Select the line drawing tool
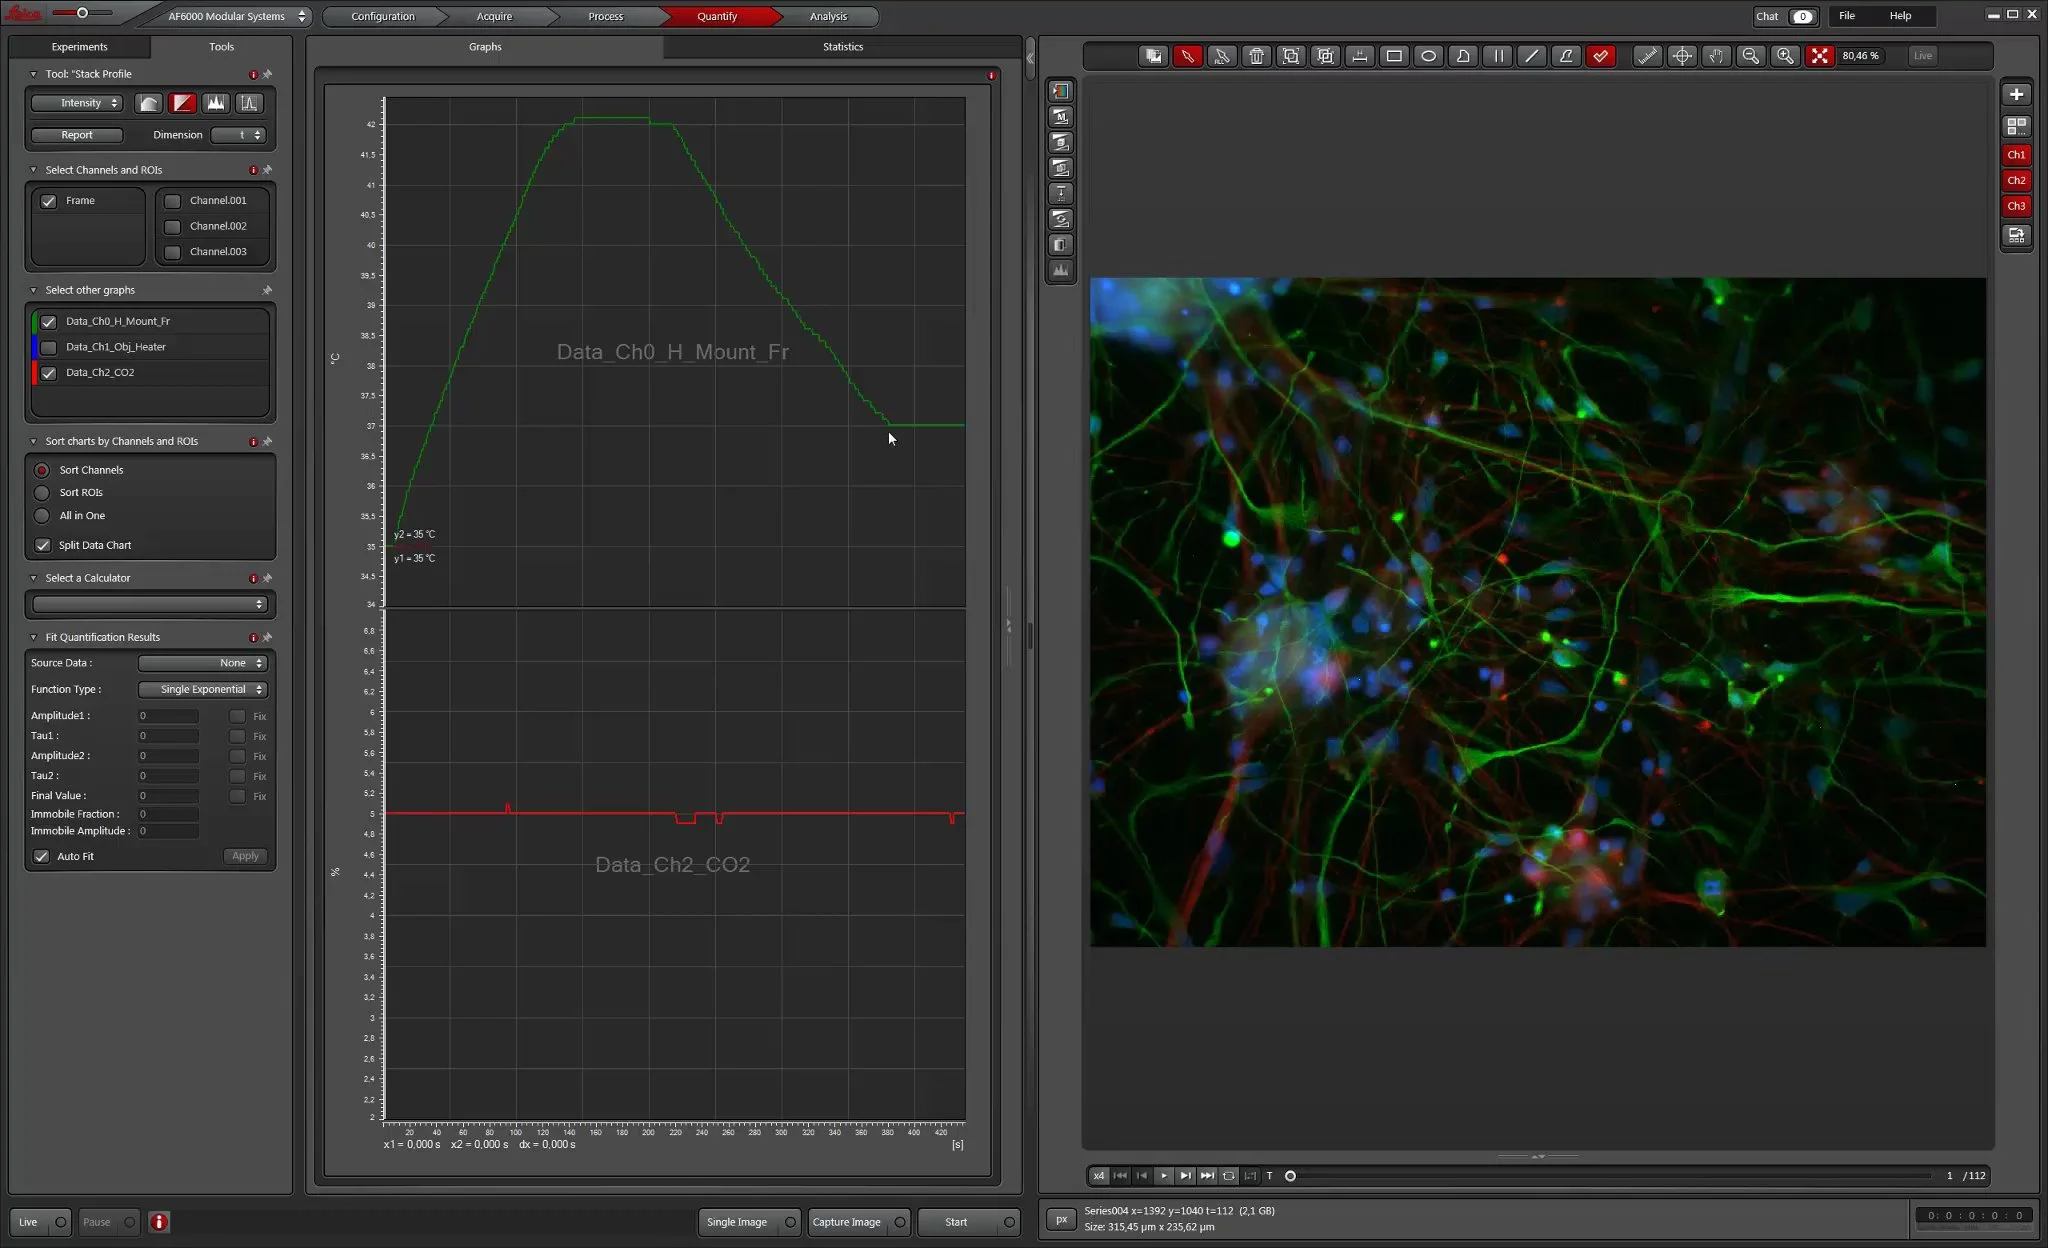The height and width of the screenshot is (1248, 2048). point(1531,56)
